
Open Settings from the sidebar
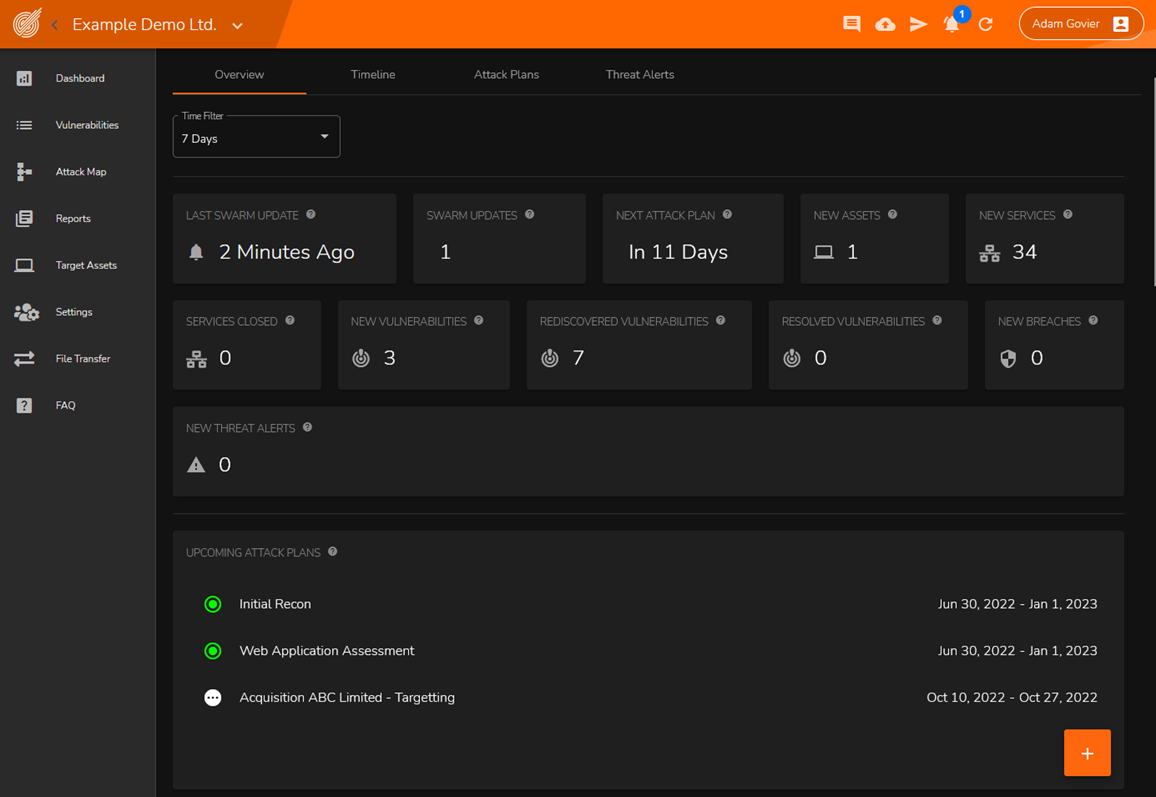coord(78,312)
